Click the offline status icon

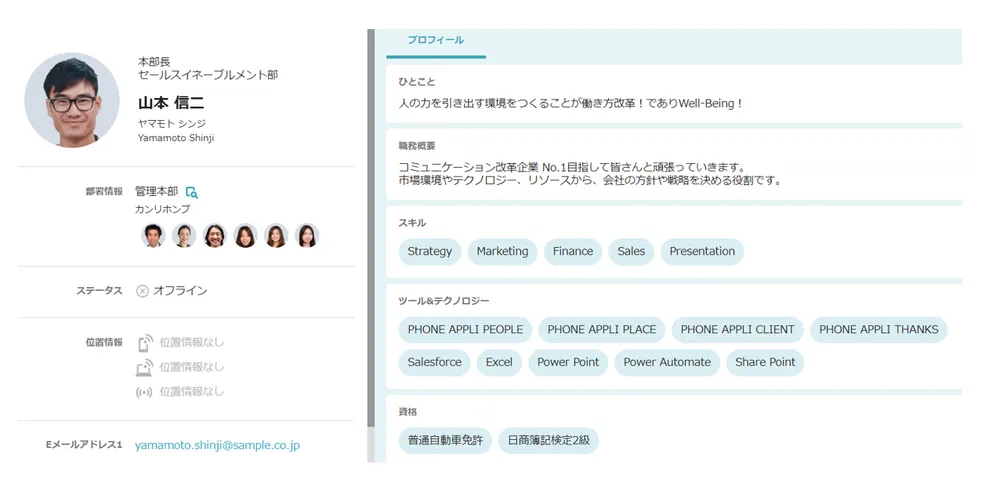point(142,291)
